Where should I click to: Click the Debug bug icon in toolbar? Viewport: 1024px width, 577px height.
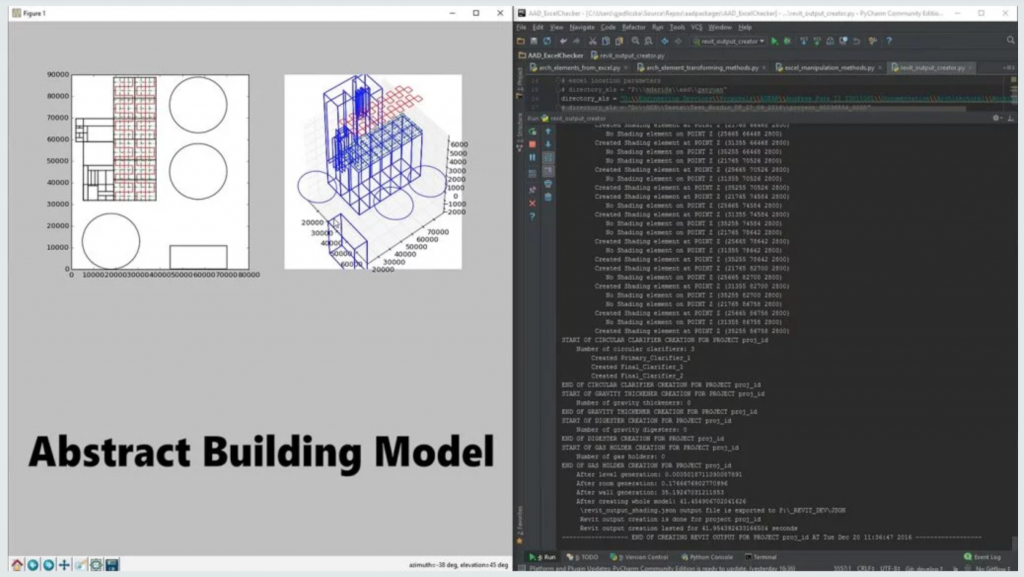pos(788,41)
